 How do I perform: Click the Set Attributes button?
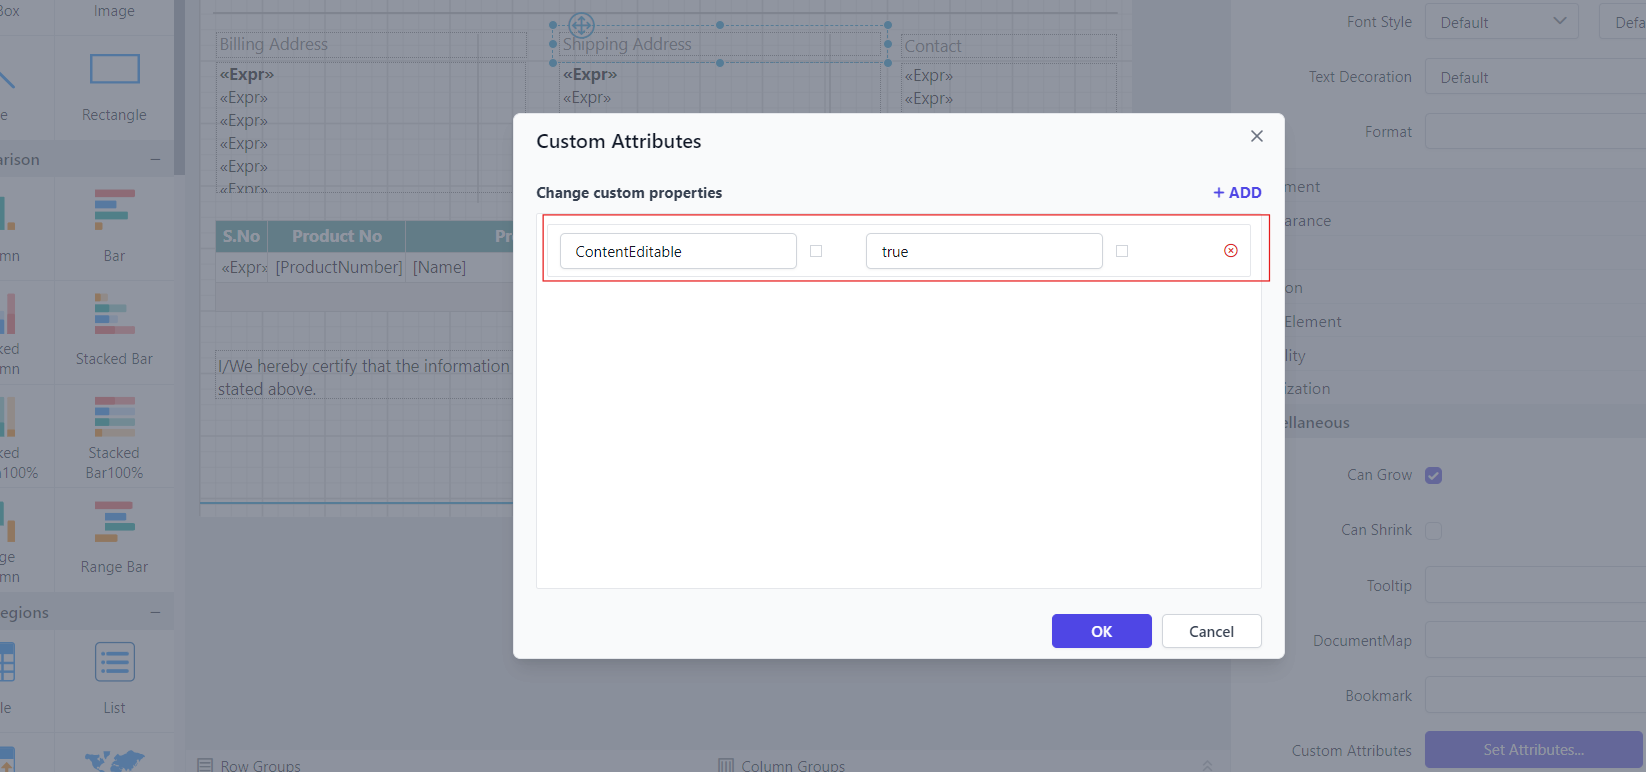(1533, 750)
